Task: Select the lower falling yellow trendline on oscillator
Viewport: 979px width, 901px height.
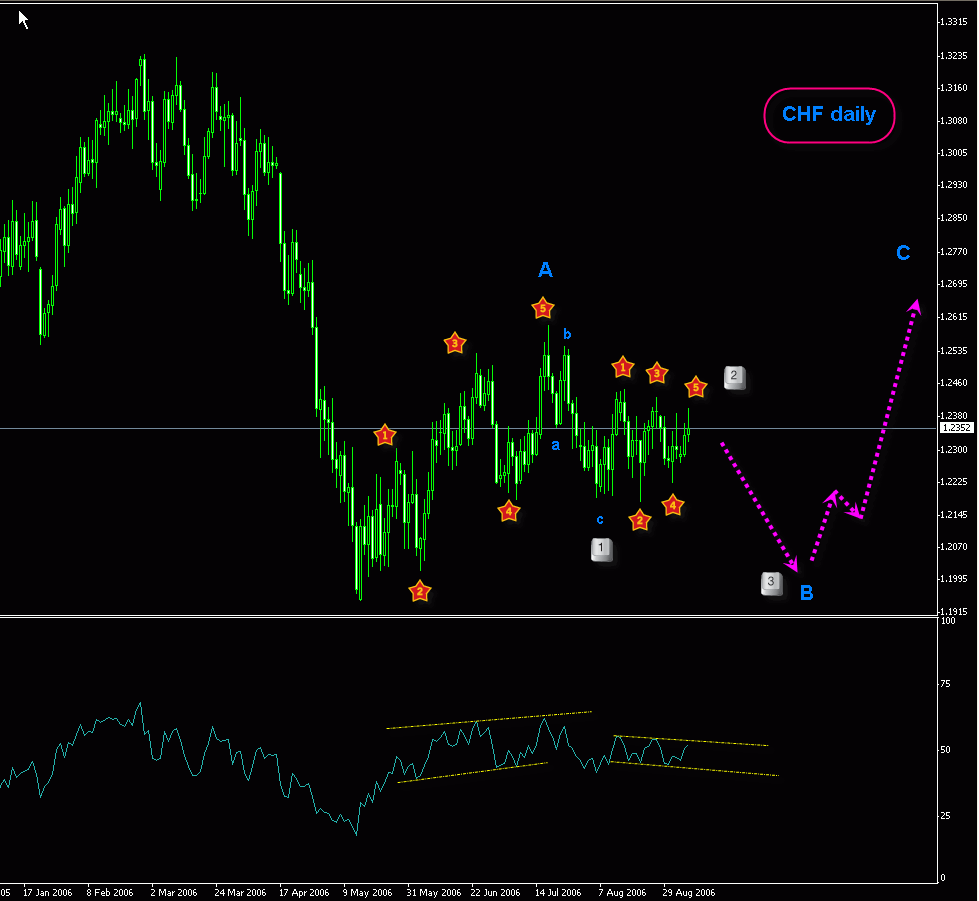Action: point(694,768)
